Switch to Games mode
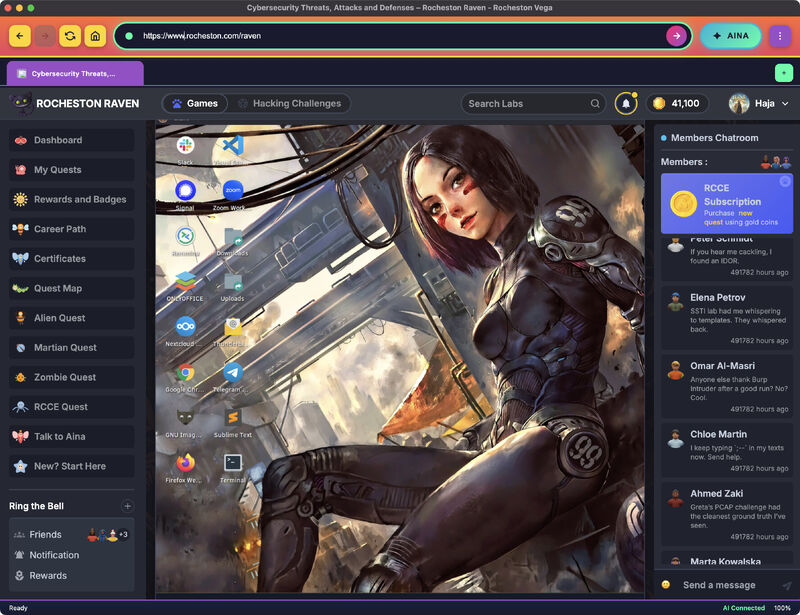This screenshot has height=615, width=800. point(194,103)
